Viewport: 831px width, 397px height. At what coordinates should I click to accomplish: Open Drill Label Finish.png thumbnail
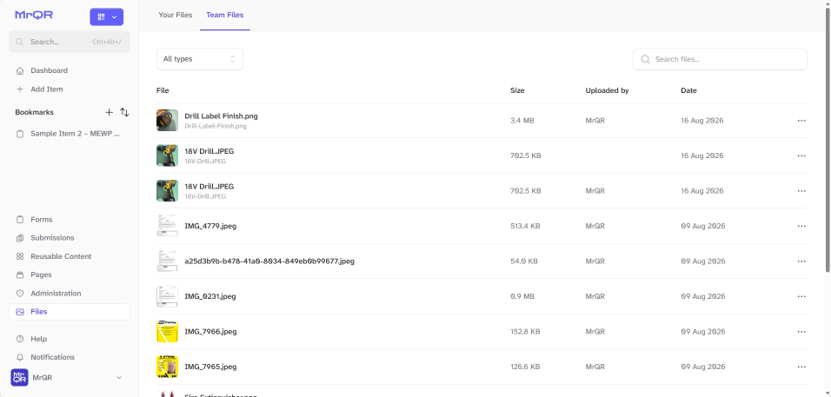pos(167,120)
